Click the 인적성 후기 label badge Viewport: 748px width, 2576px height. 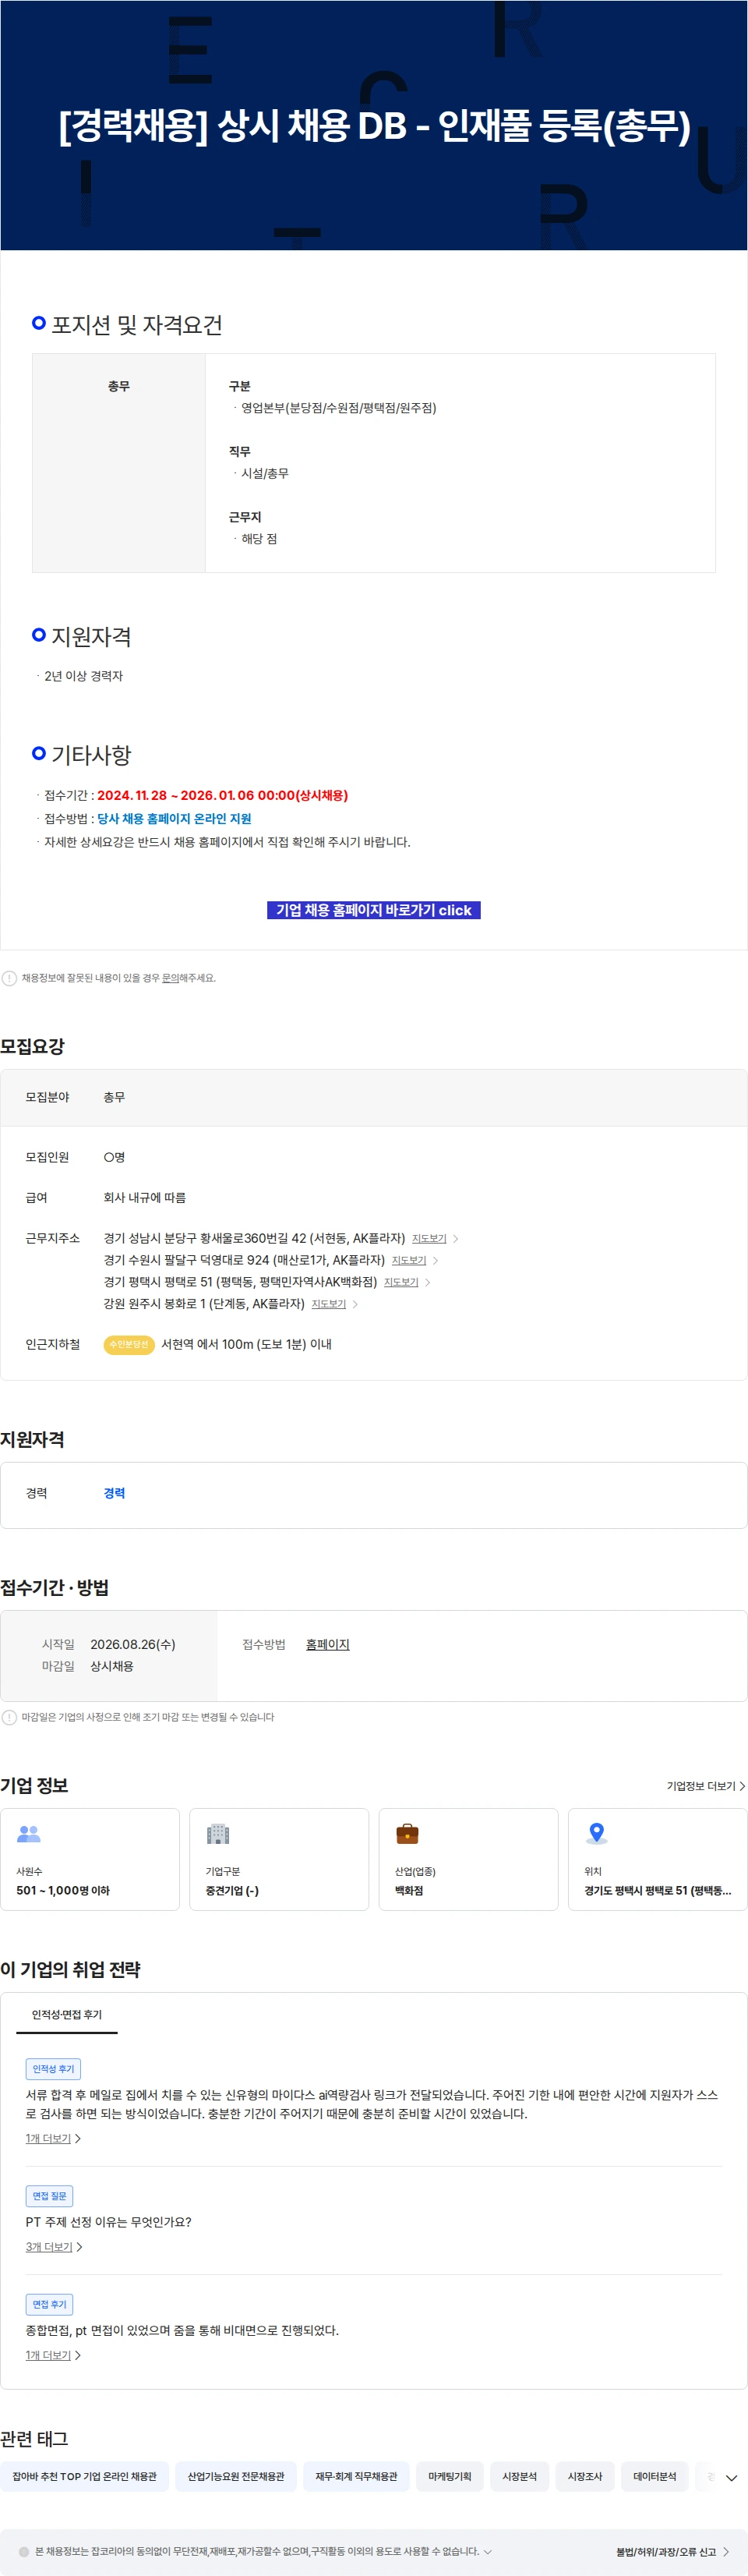tap(53, 2069)
